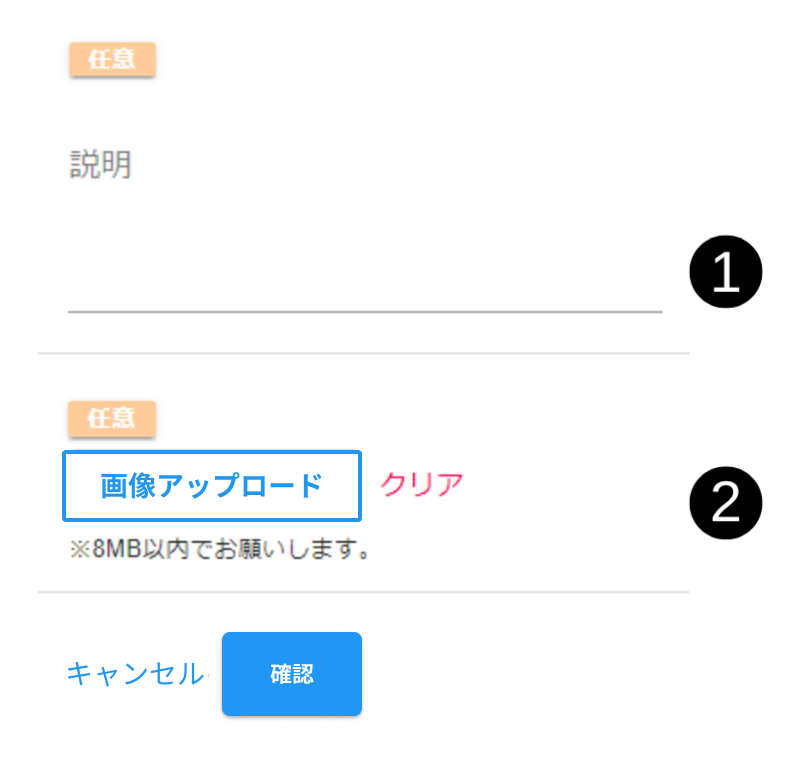Click the black number 2 circle marker
Screen dimensions: 800x772
point(726,502)
